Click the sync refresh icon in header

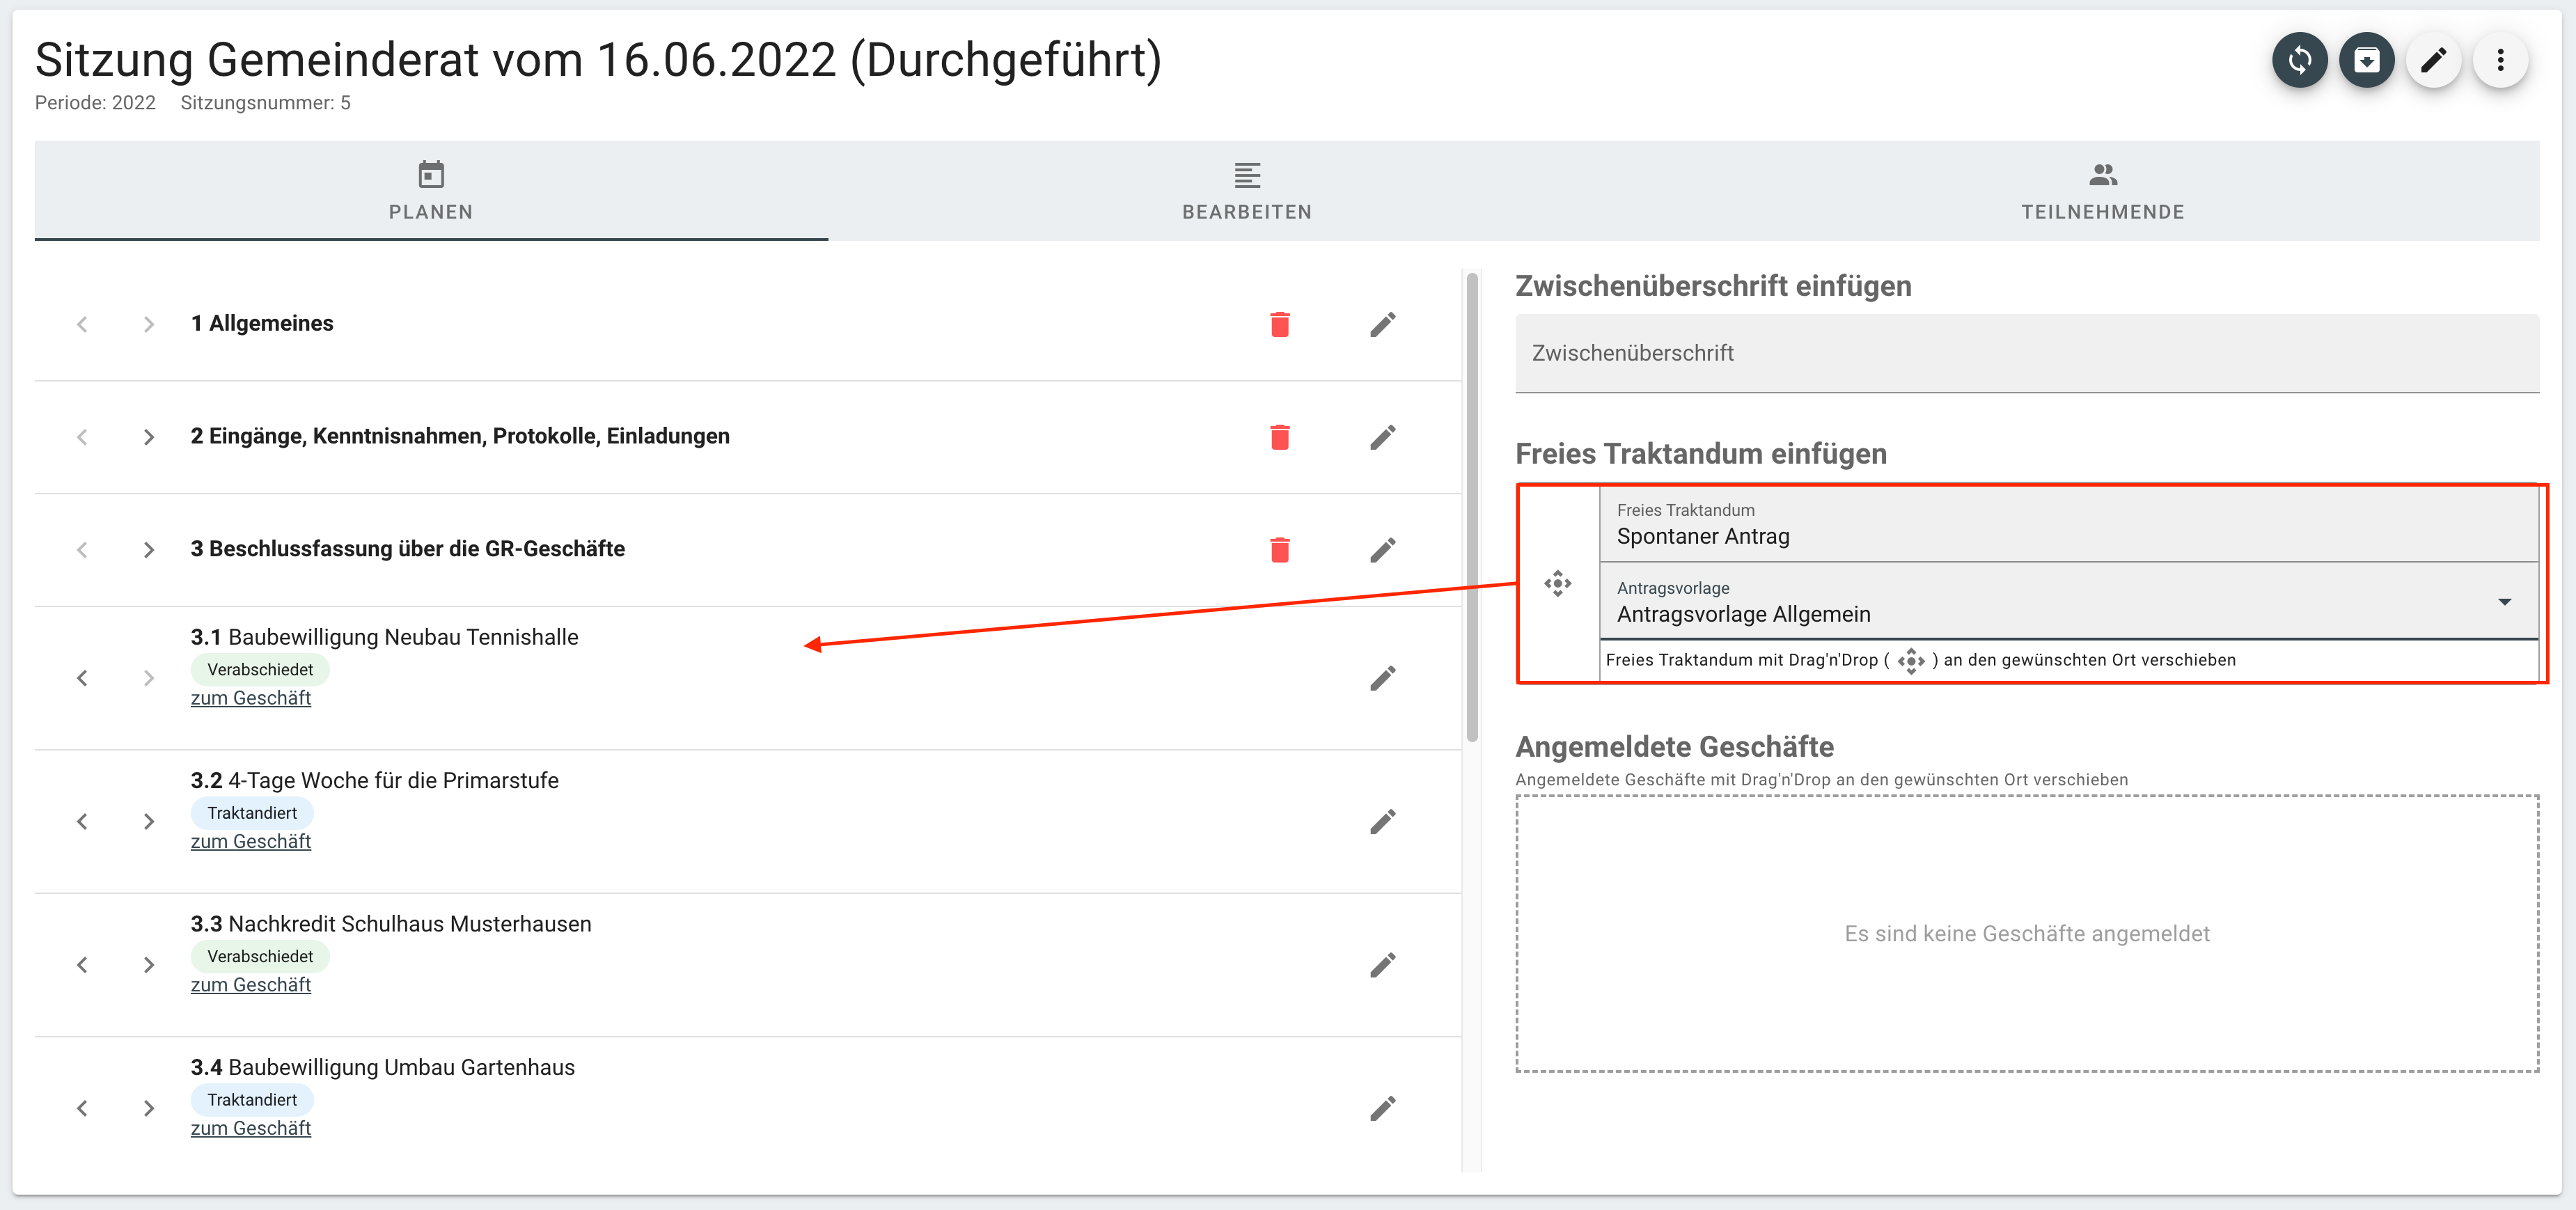click(2299, 60)
